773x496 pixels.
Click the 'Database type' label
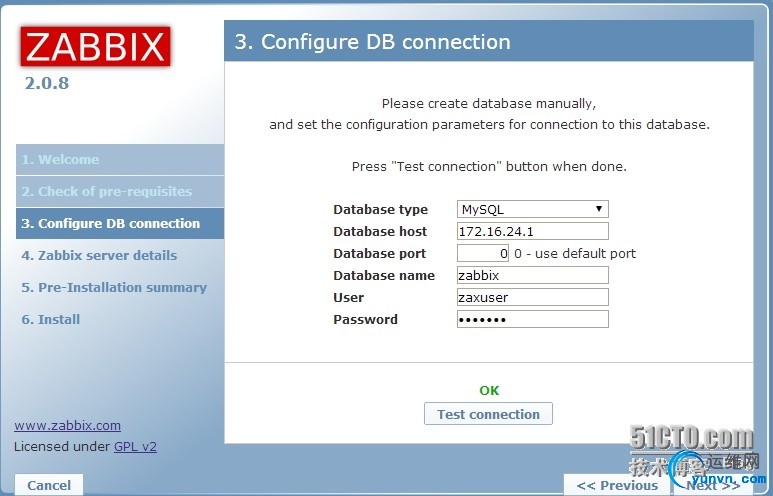click(x=381, y=210)
